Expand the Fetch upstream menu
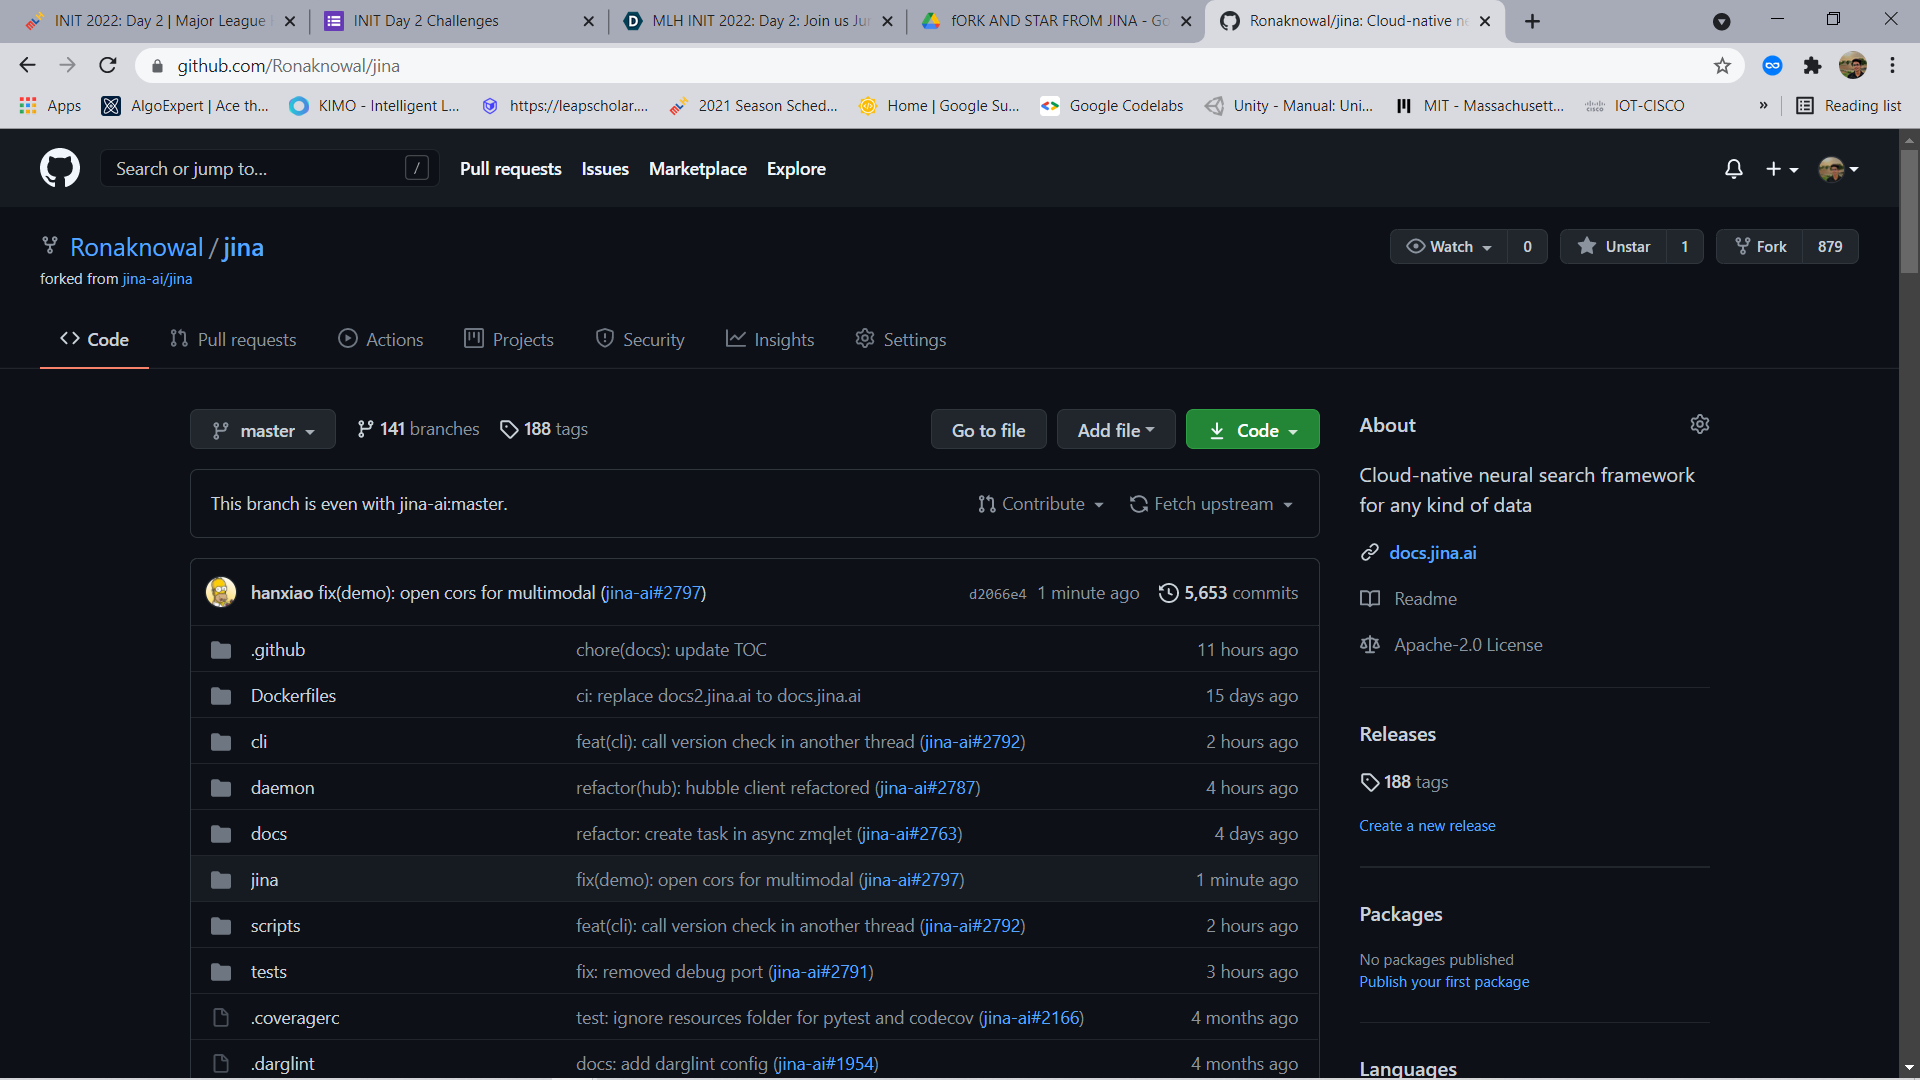1920x1080 pixels. pyautogui.click(x=1211, y=504)
